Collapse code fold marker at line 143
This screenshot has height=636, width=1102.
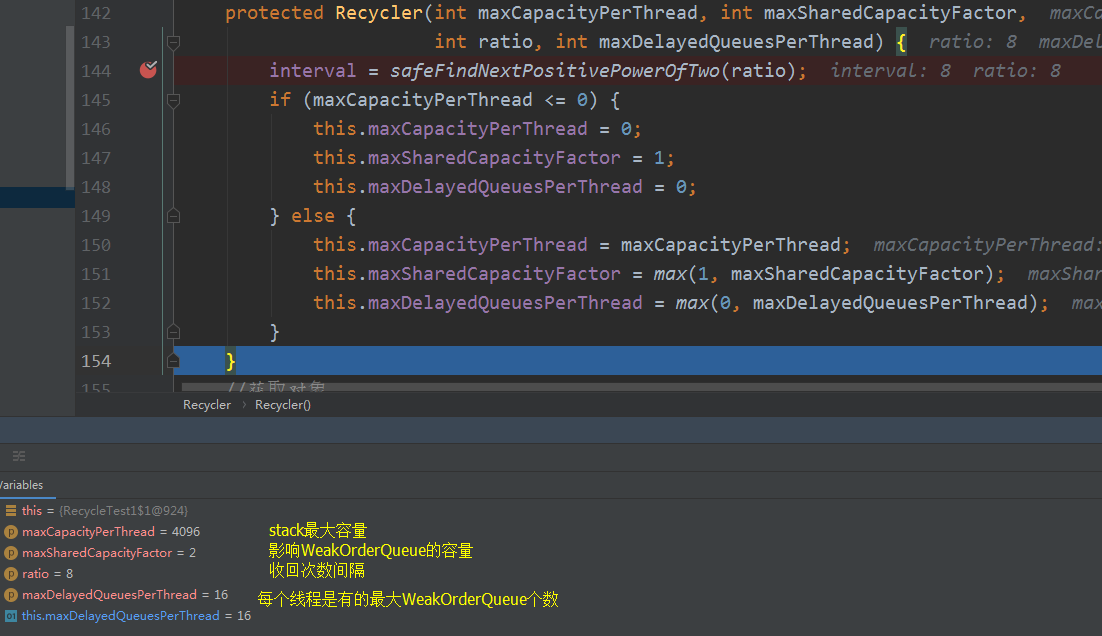(174, 42)
